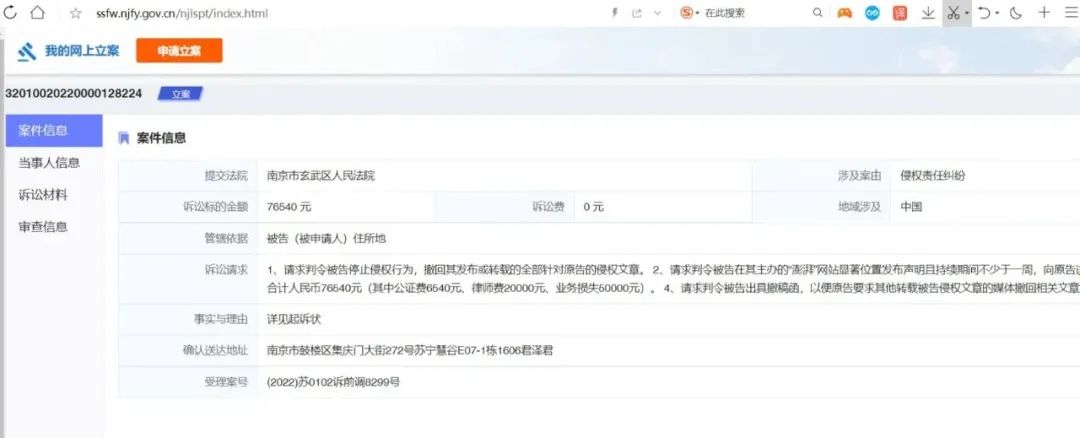Open the downloads arrow icon
This screenshot has height=438, width=1080.
pos(928,13)
